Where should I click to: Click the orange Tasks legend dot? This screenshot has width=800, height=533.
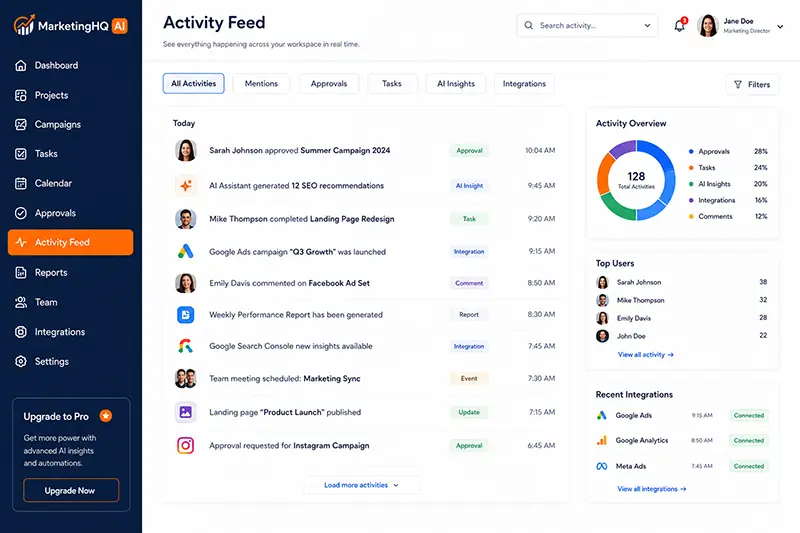pyautogui.click(x=691, y=168)
